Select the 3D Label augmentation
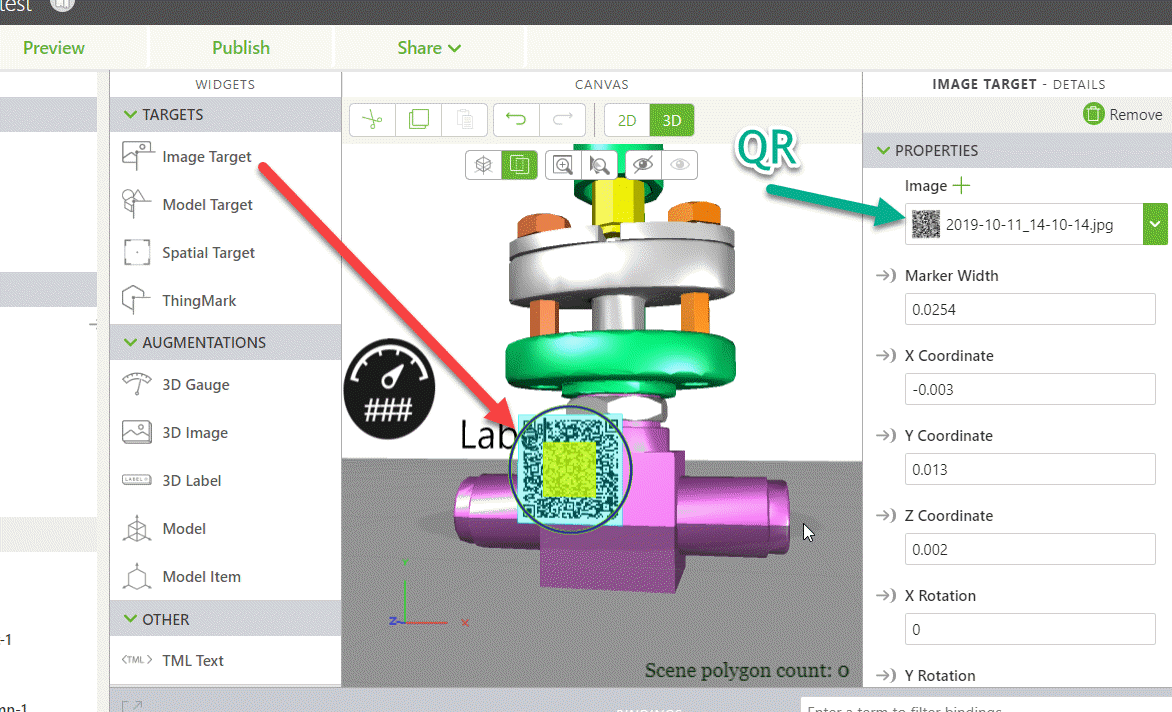This screenshot has height=712, width=1172. click(x=189, y=480)
